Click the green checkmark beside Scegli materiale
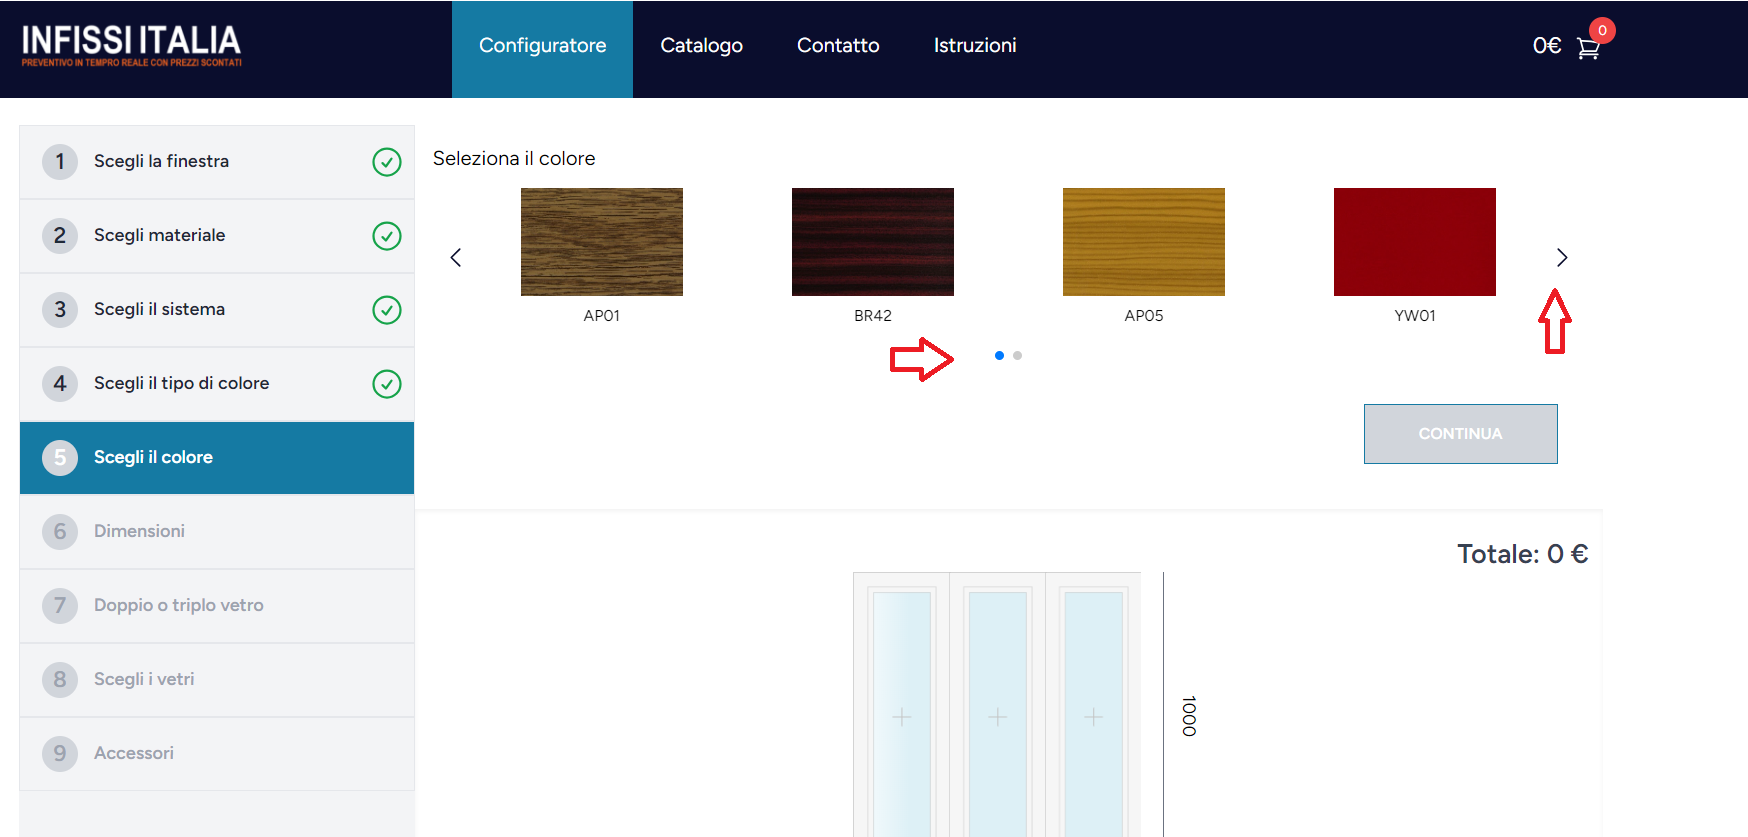Viewport: 1748px width, 837px height. (x=387, y=236)
